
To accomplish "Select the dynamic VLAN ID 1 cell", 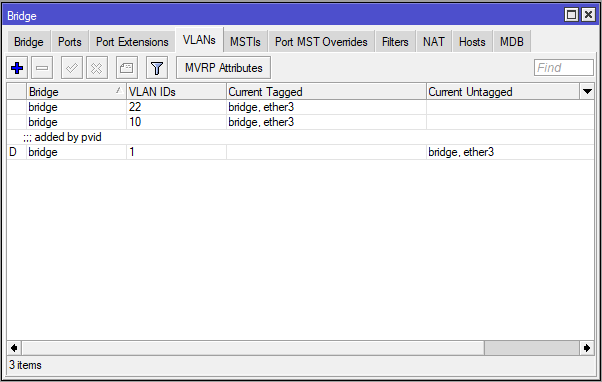I will (x=176, y=152).
